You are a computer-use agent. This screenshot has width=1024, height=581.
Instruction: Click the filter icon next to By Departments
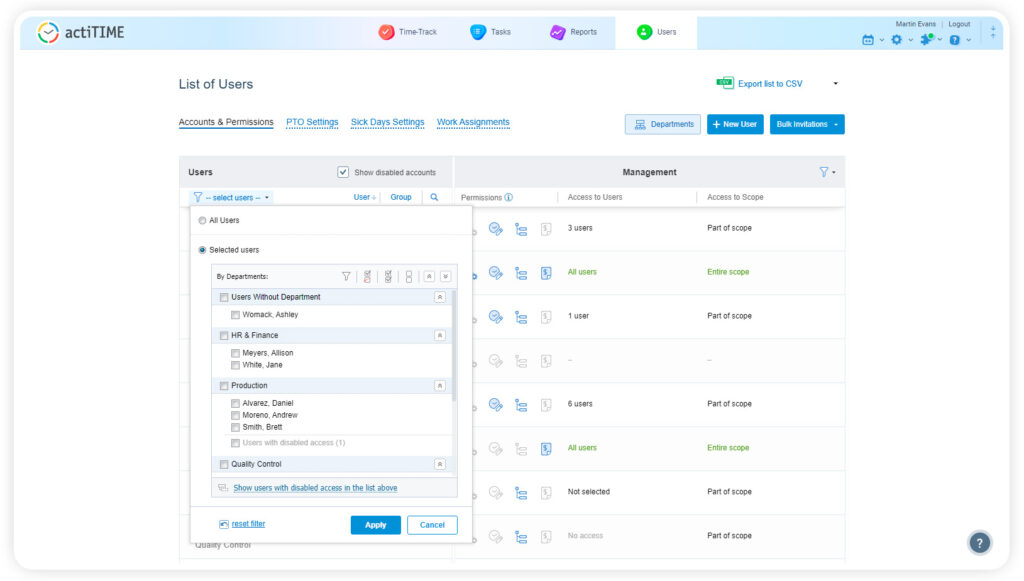click(x=346, y=276)
